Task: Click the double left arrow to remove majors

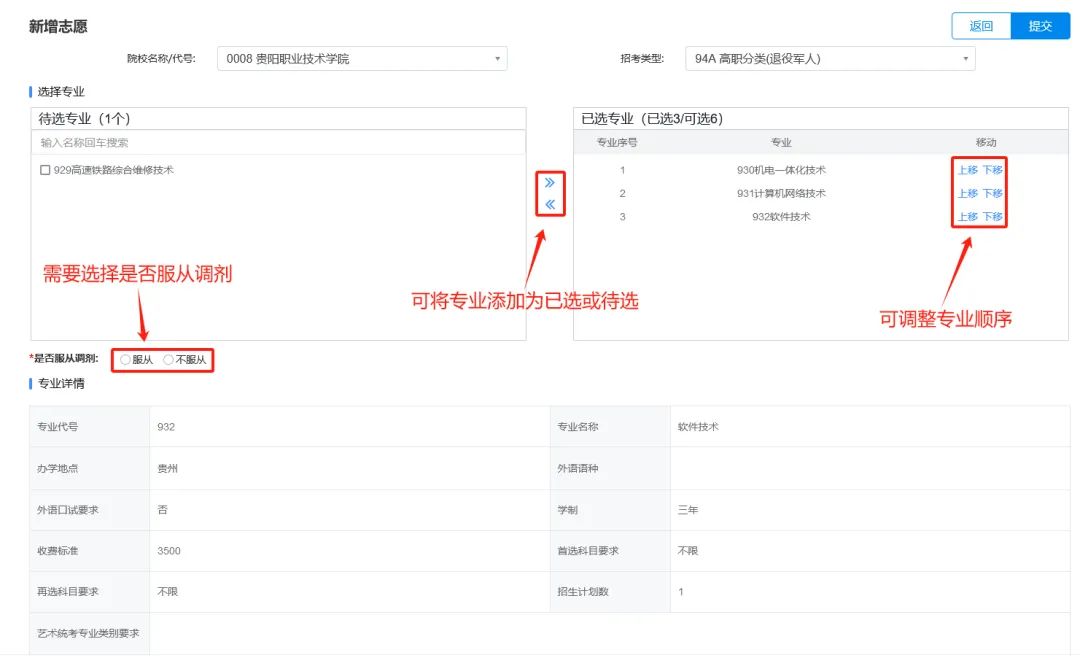Action: 549,205
